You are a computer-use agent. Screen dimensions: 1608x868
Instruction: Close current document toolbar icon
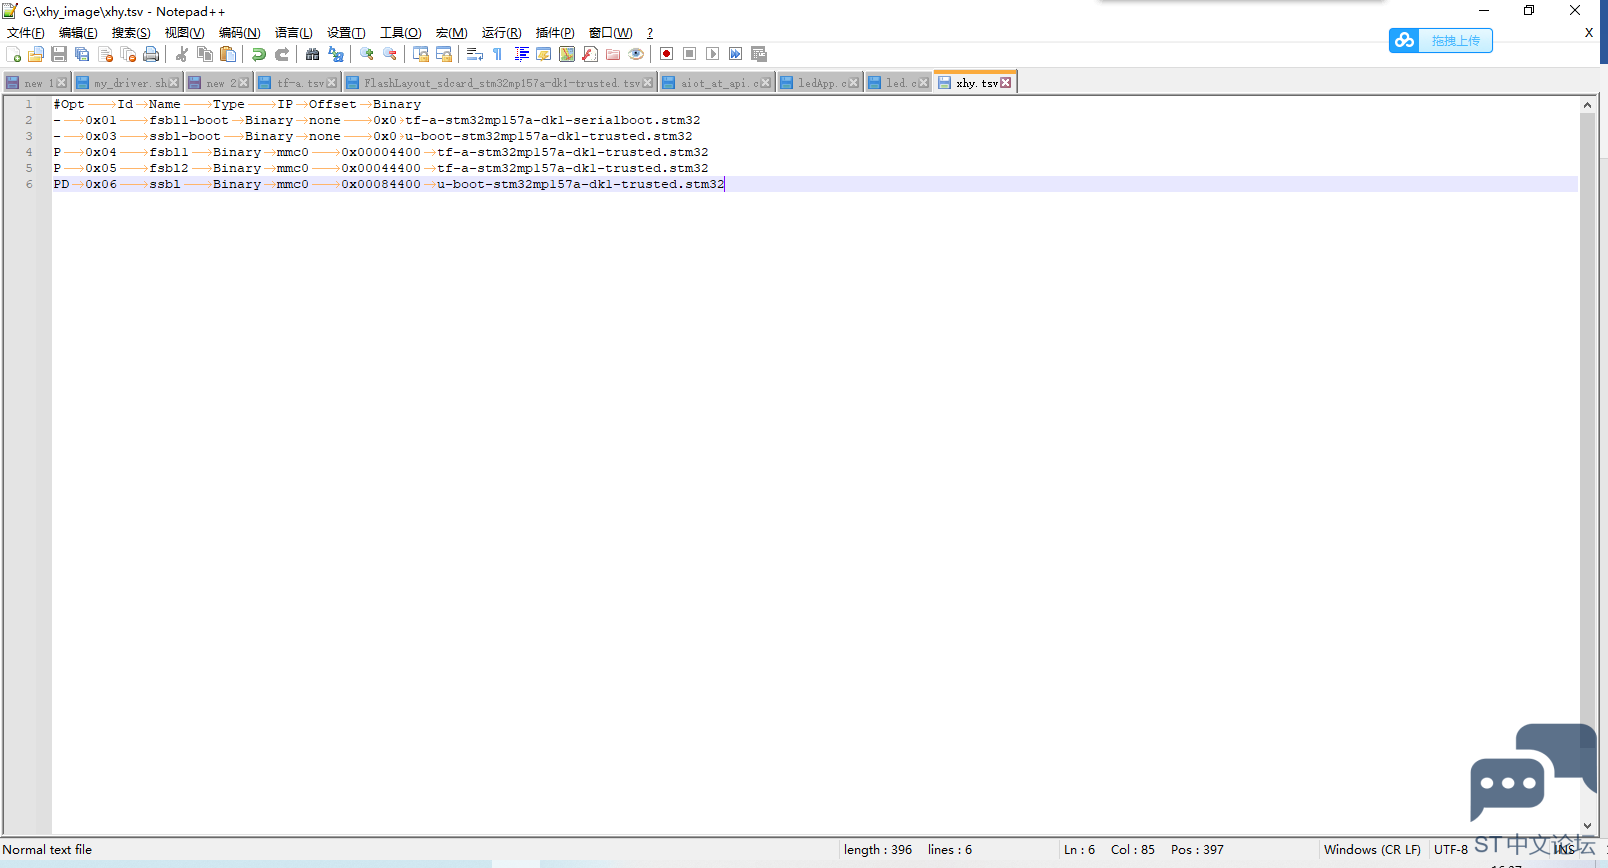(105, 54)
